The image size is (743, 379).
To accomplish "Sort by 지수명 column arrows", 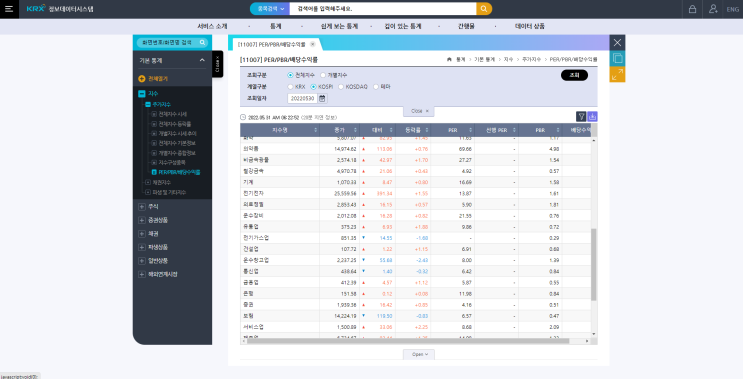I will tap(316, 130).
